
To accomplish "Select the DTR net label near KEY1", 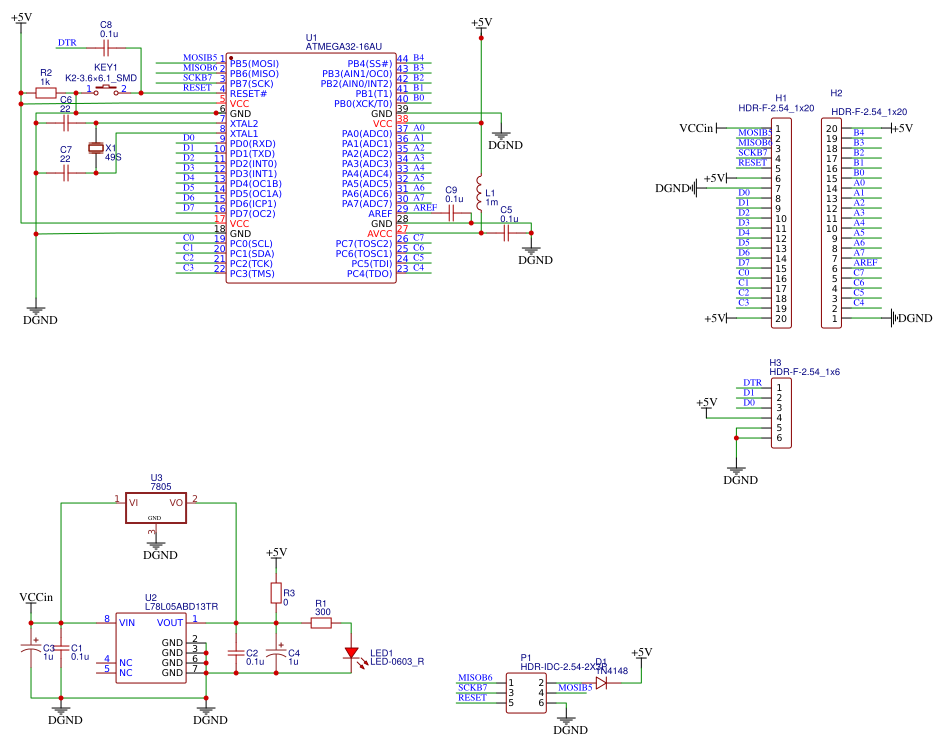I will (x=66, y=44).
